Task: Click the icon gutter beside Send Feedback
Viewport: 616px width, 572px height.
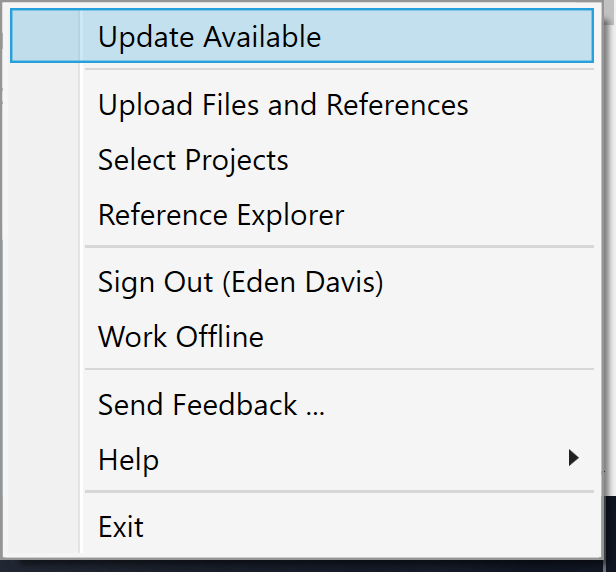Action: tap(45, 404)
